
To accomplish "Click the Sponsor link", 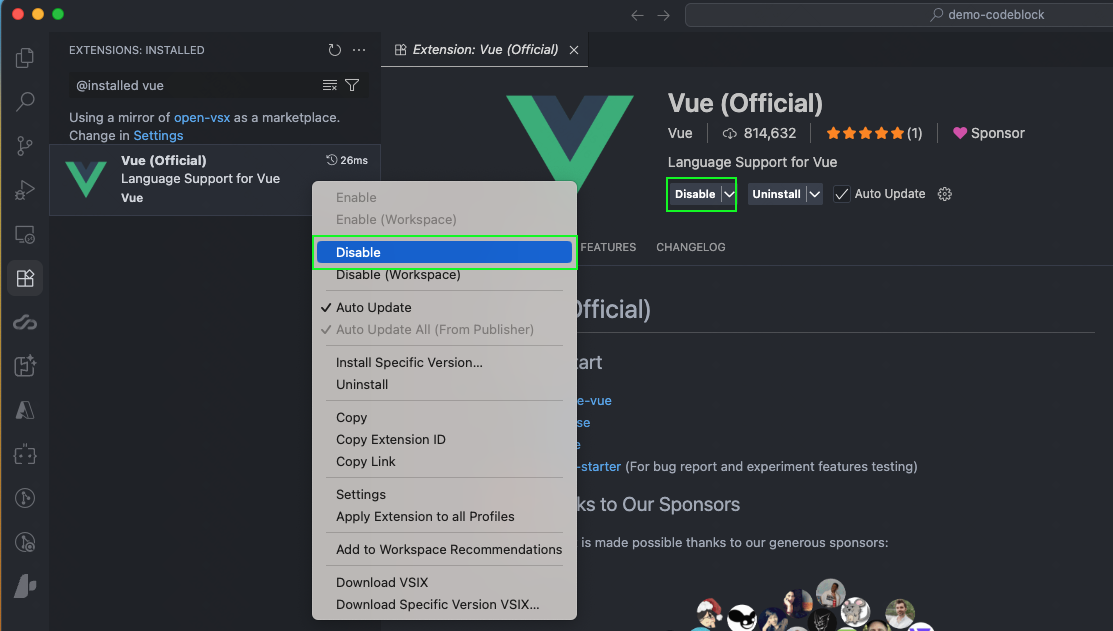I will 988,133.
